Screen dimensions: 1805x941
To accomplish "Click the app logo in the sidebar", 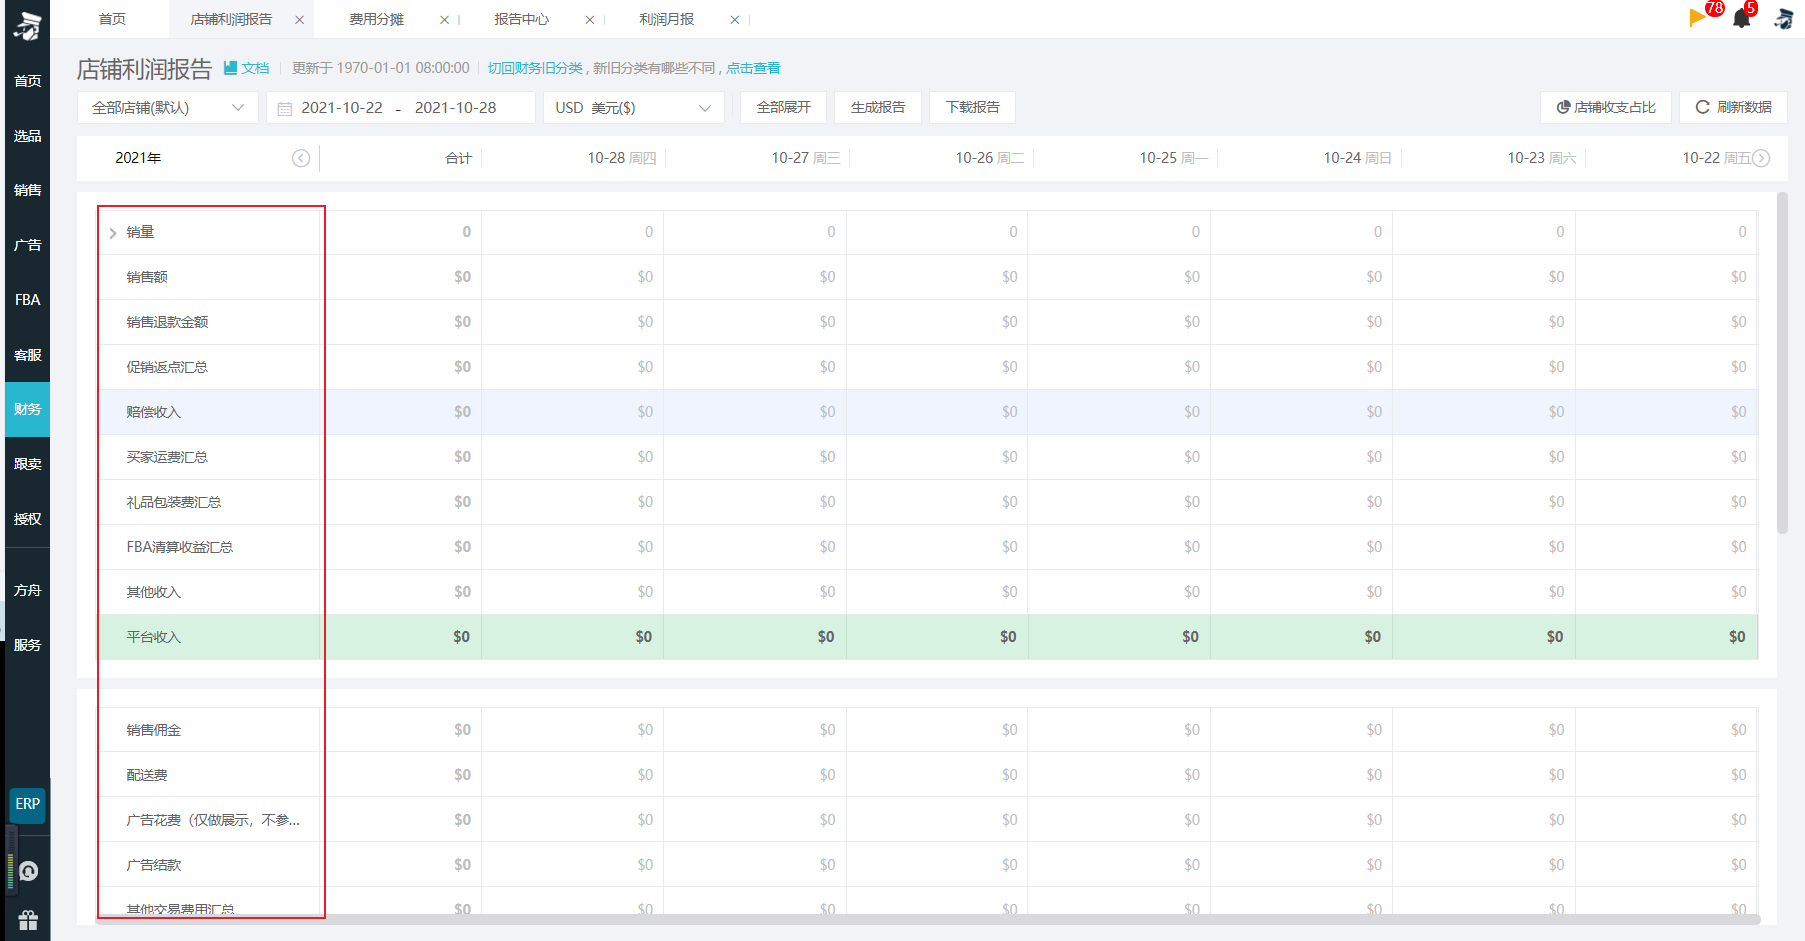I will [x=27, y=26].
